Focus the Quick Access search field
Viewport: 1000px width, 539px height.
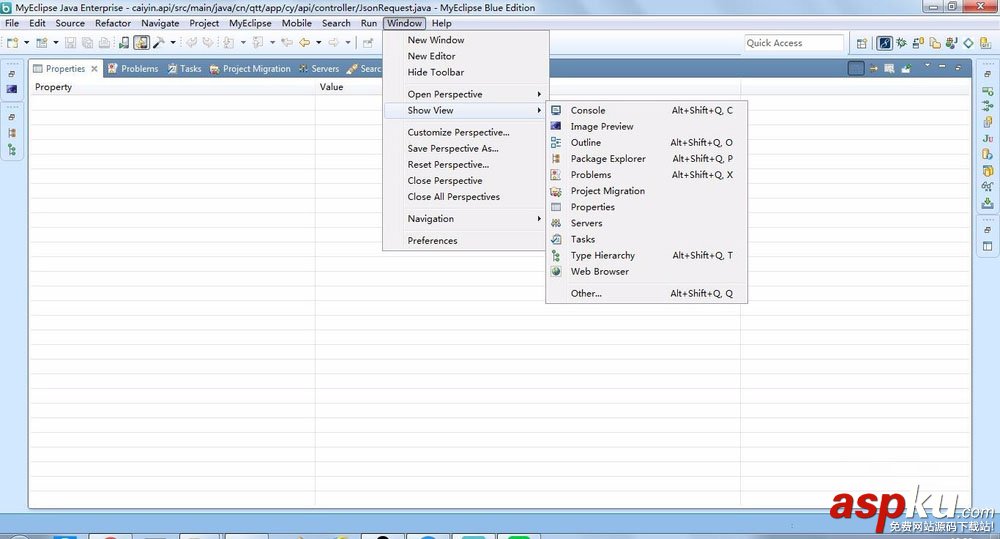pos(794,43)
